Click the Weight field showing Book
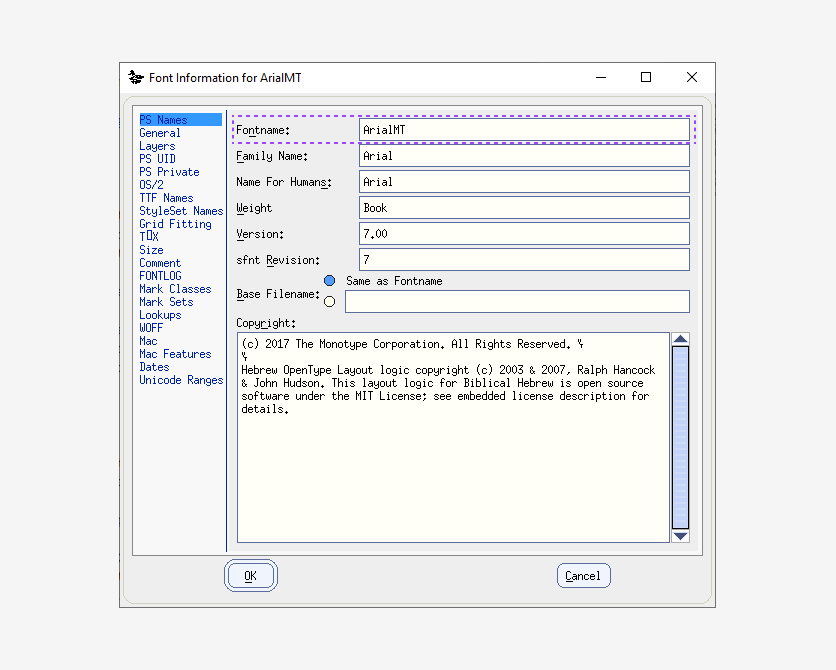The image size is (836, 670). coord(525,207)
